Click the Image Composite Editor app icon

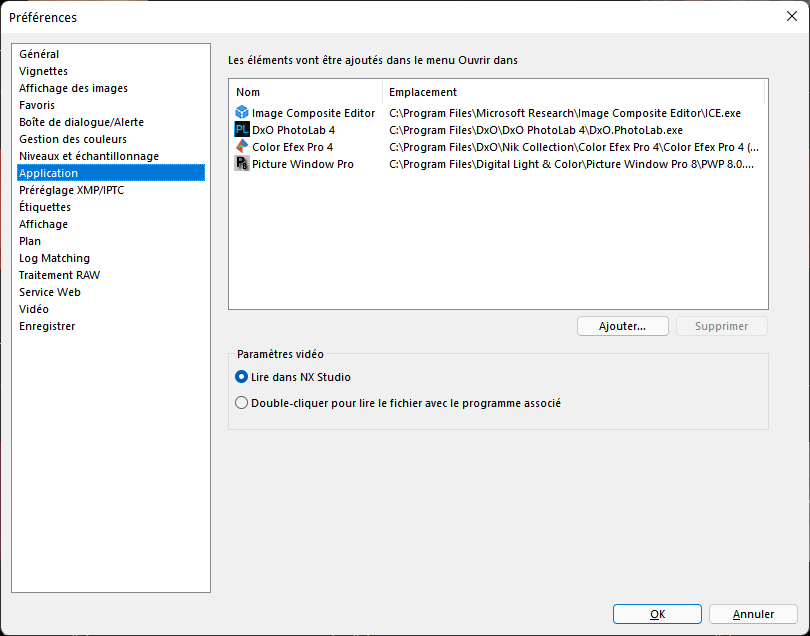pos(241,113)
